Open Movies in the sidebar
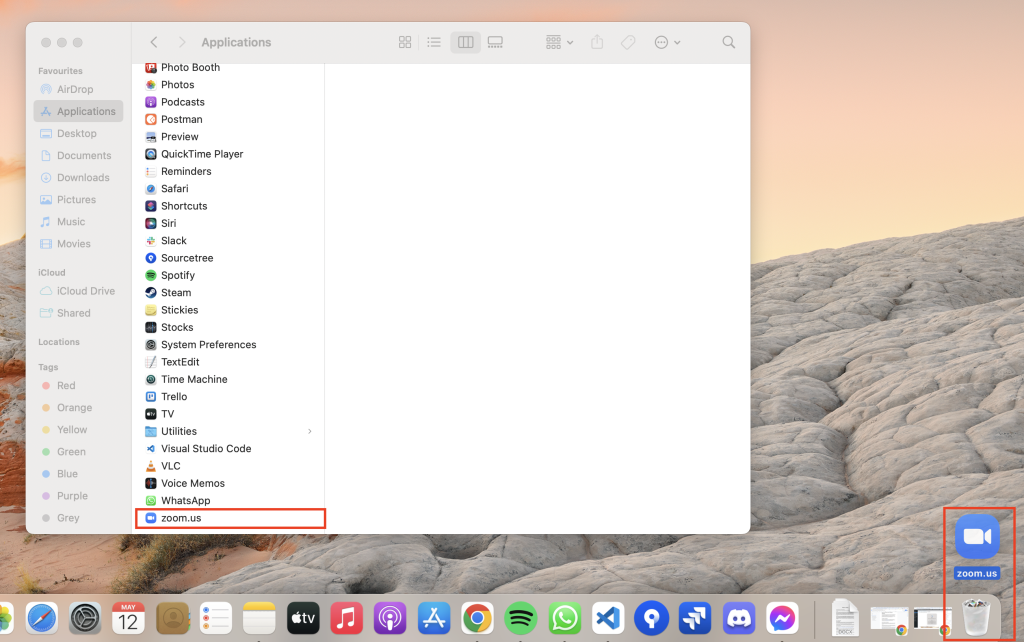1024x642 pixels. pos(78,244)
